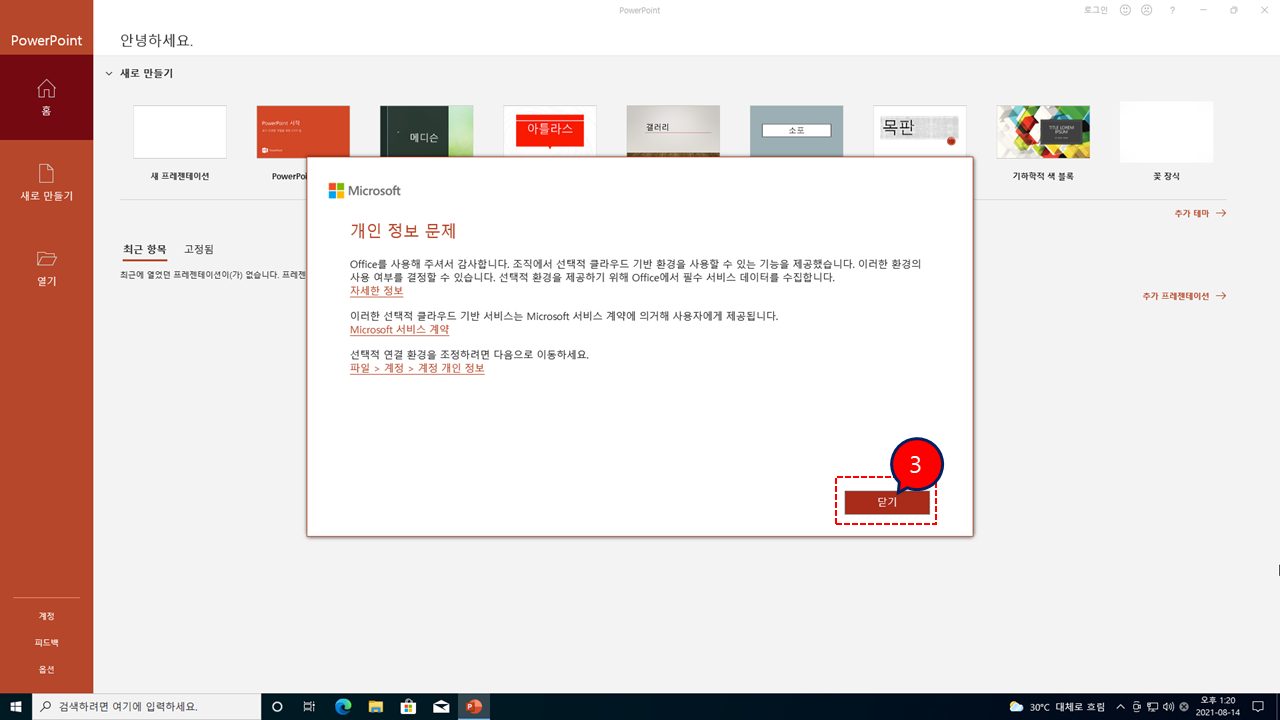Pick the 갤러리 template thumbnail
Viewport: 1280px width, 720px height.
pyautogui.click(x=673, y=132)
